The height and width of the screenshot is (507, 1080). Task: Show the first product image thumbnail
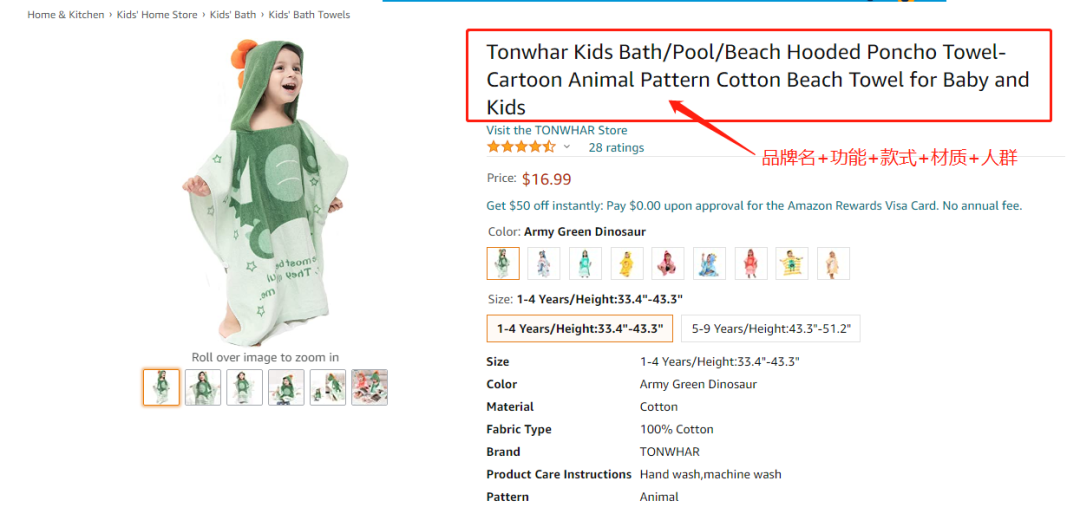pyautogui.click(x=161, y=387)
